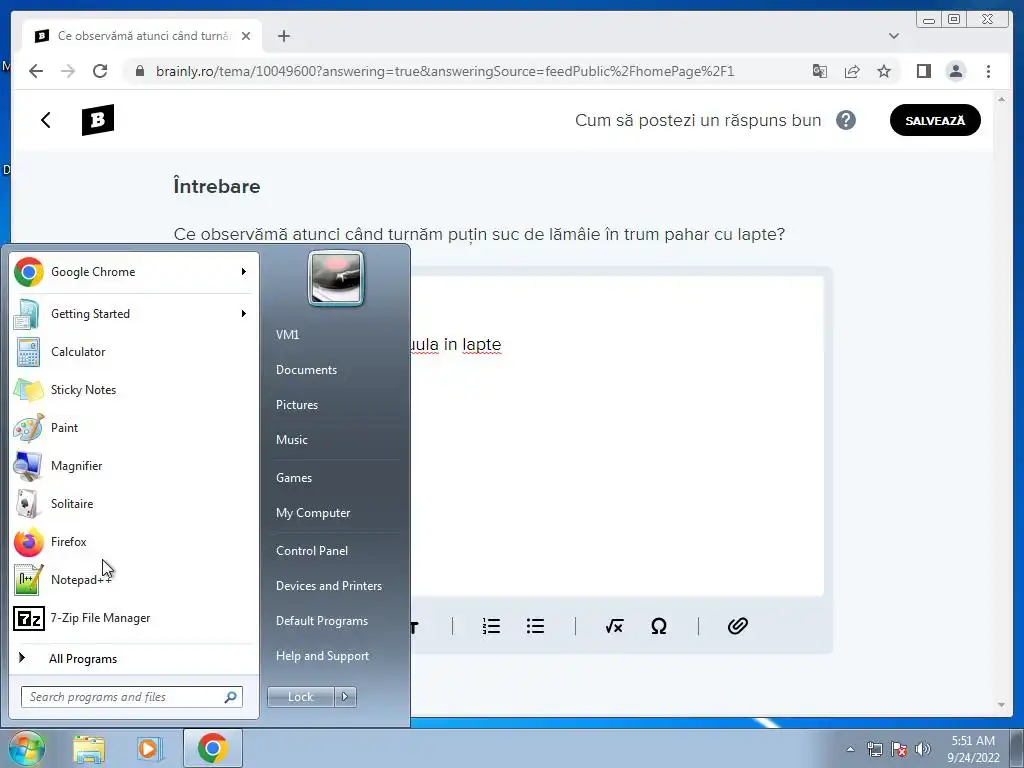
Task: Open shutdown options arrow next to Lock
Action: coord(345,697)
